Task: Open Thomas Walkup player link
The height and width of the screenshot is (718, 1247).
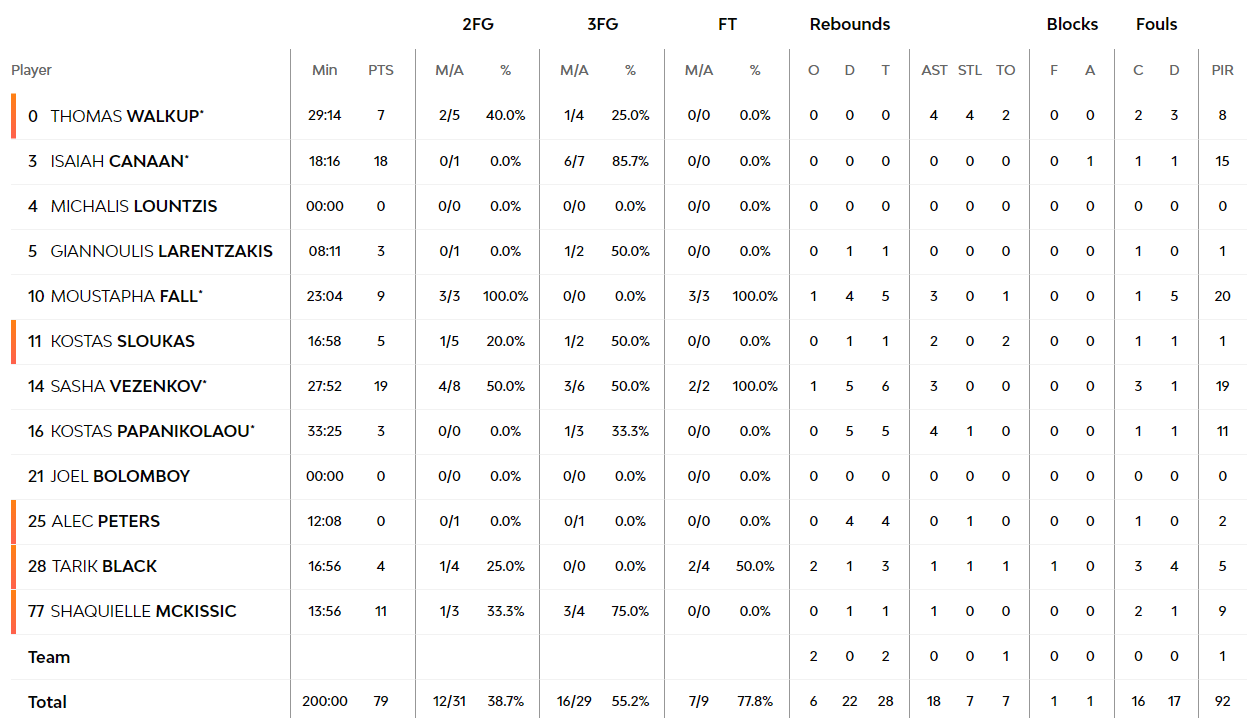Action: point(126,116)
